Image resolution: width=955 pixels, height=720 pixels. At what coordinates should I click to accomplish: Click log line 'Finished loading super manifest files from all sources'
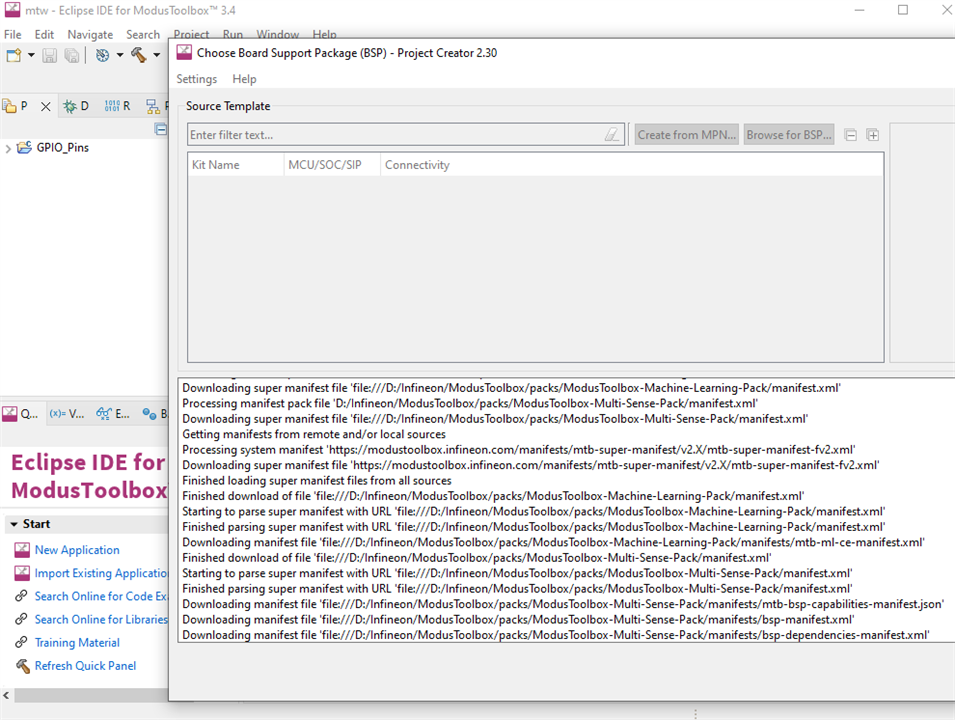[x=317, y=481]
